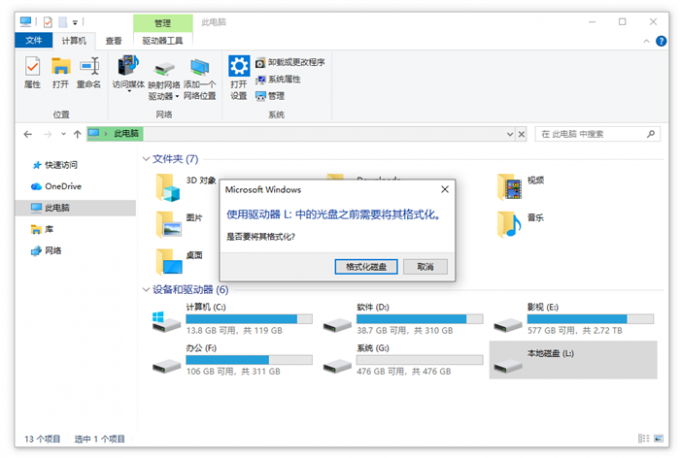Switch to the 查看 view tab

click(x=114, y=41)
